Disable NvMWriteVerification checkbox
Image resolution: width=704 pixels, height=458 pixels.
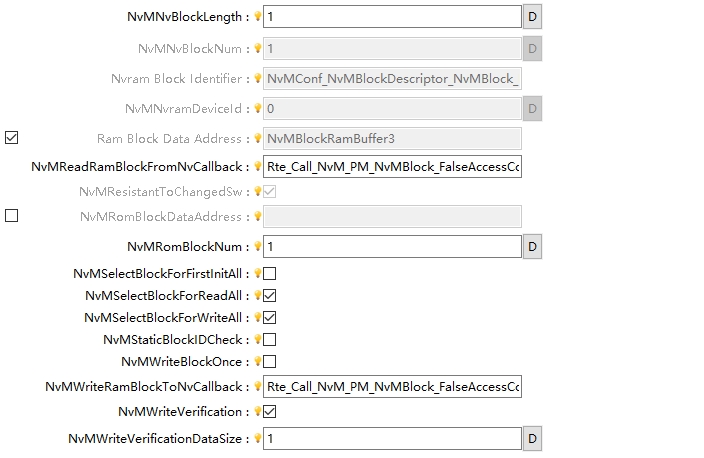click(x=270, y=411)
